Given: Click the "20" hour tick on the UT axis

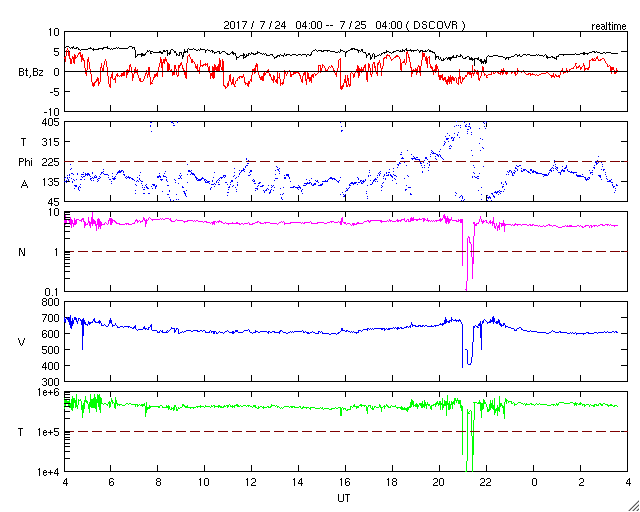Looking at the screenshot, I should click(x=439, y=482).
